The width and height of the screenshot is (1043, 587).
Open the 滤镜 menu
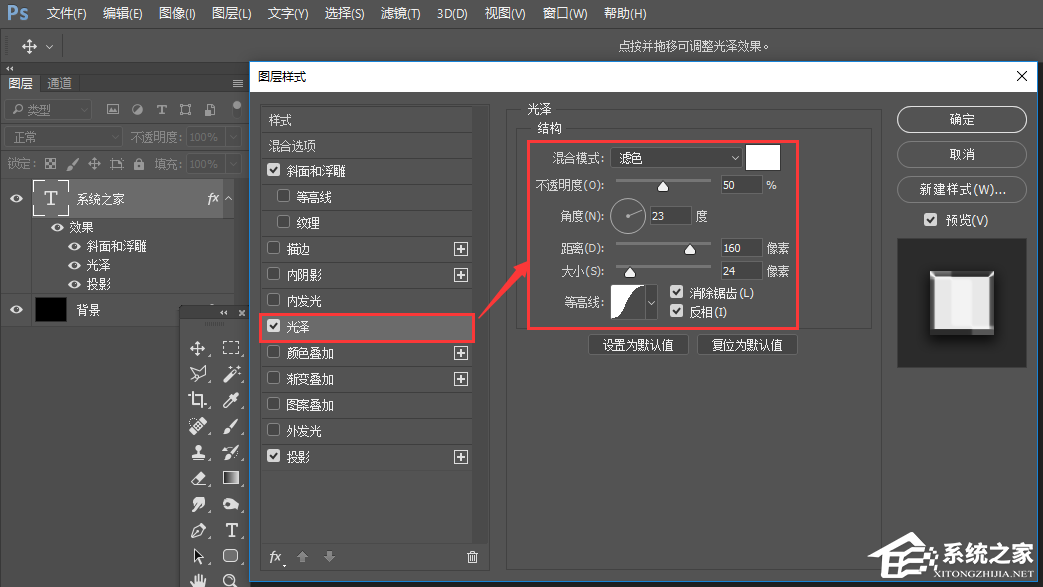pos(400,14)
